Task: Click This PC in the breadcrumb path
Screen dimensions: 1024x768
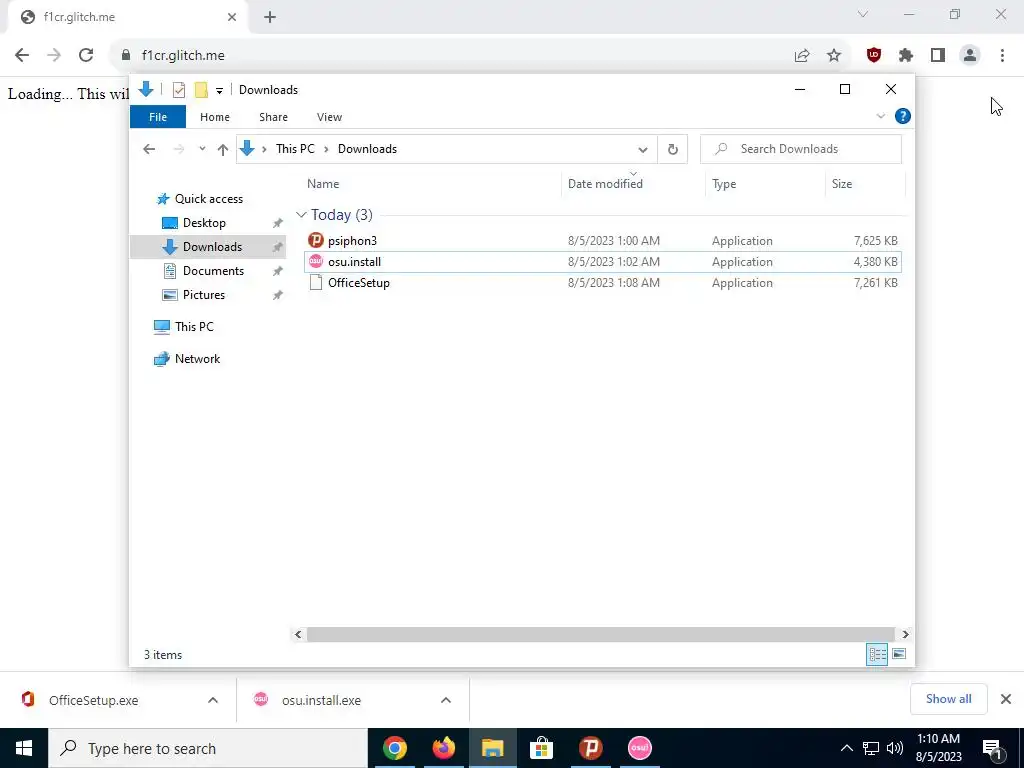Action: [295, 149]
